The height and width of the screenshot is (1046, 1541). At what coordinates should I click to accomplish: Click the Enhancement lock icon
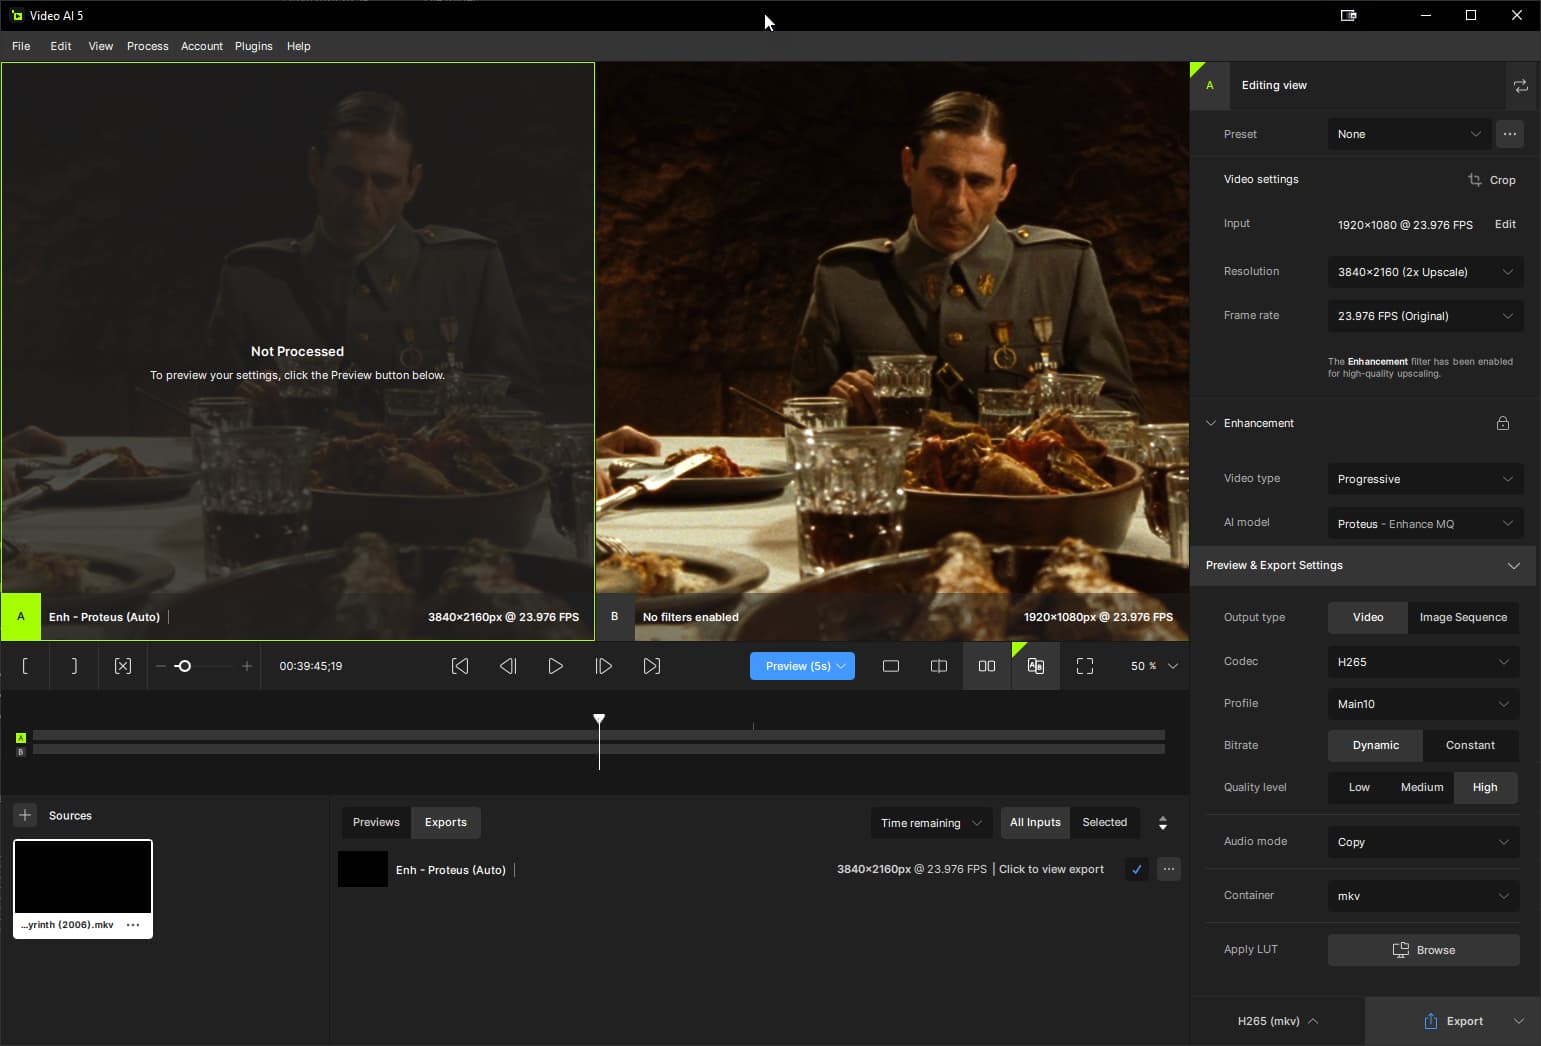[1502, 423]
